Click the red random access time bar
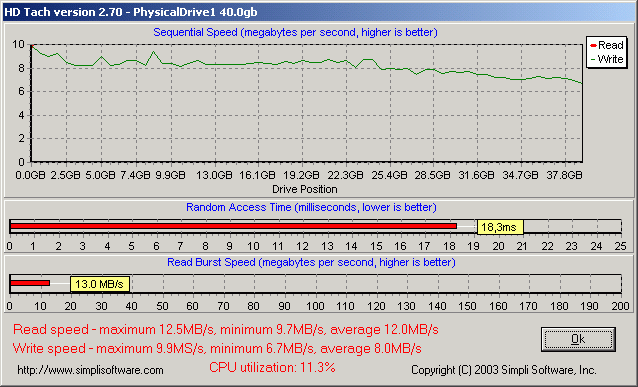Viewport: 638px width, 387px height. click(x=233, y=226)
